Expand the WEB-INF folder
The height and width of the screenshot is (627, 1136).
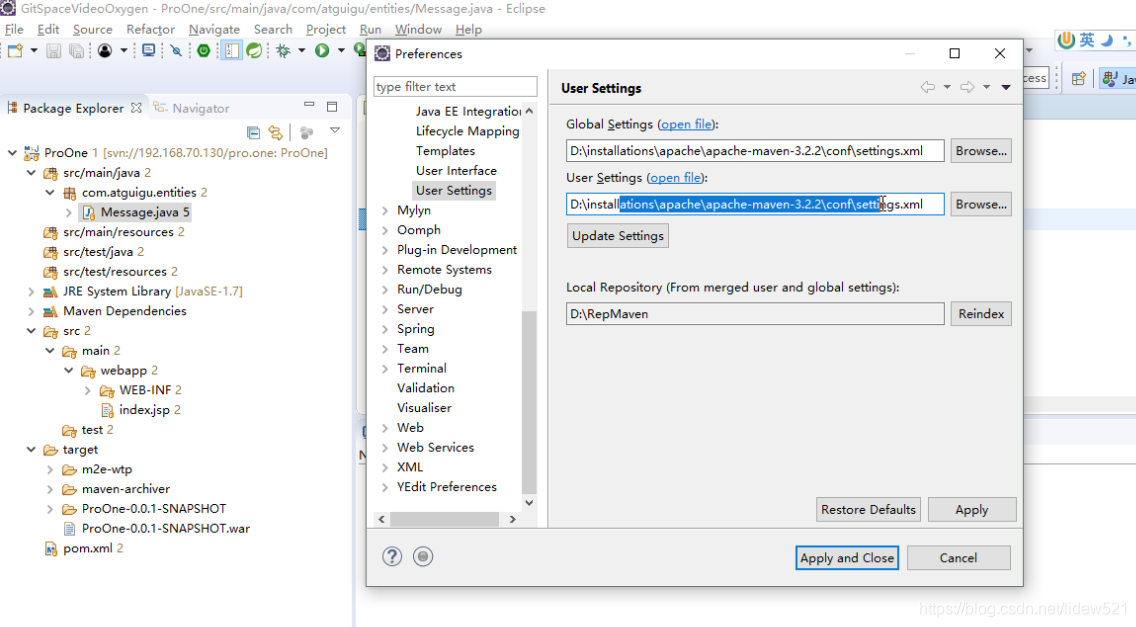click(x=88, y=391)
